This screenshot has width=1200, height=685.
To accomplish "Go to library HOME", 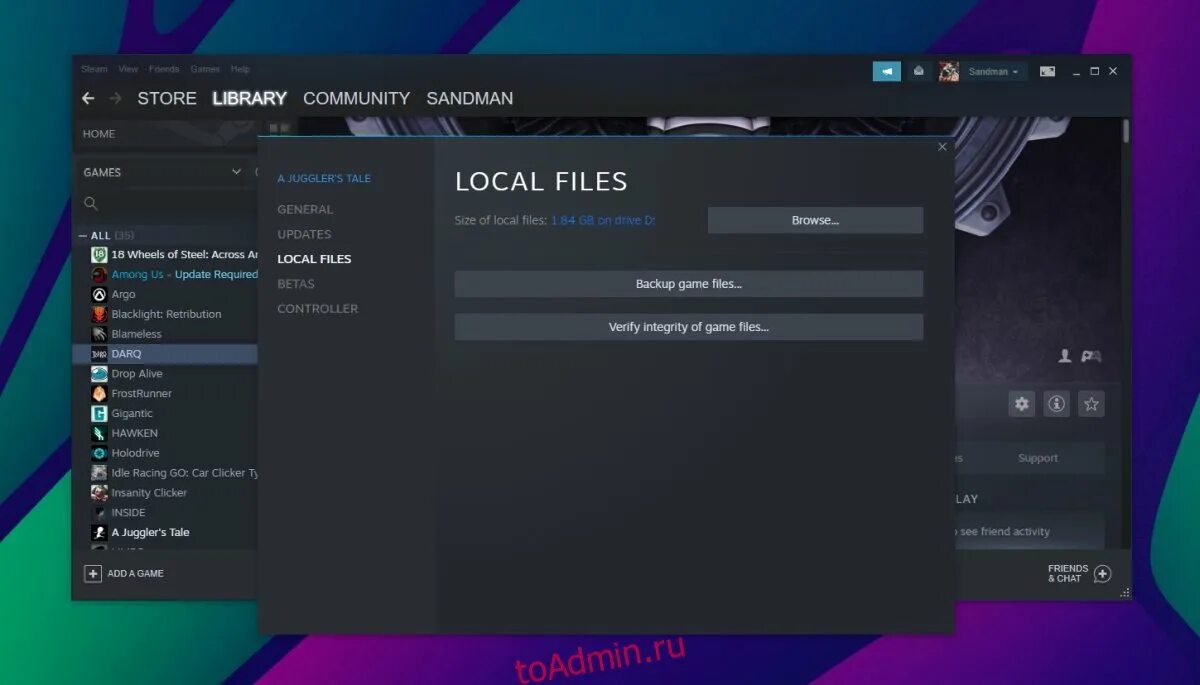I will 99,134.
